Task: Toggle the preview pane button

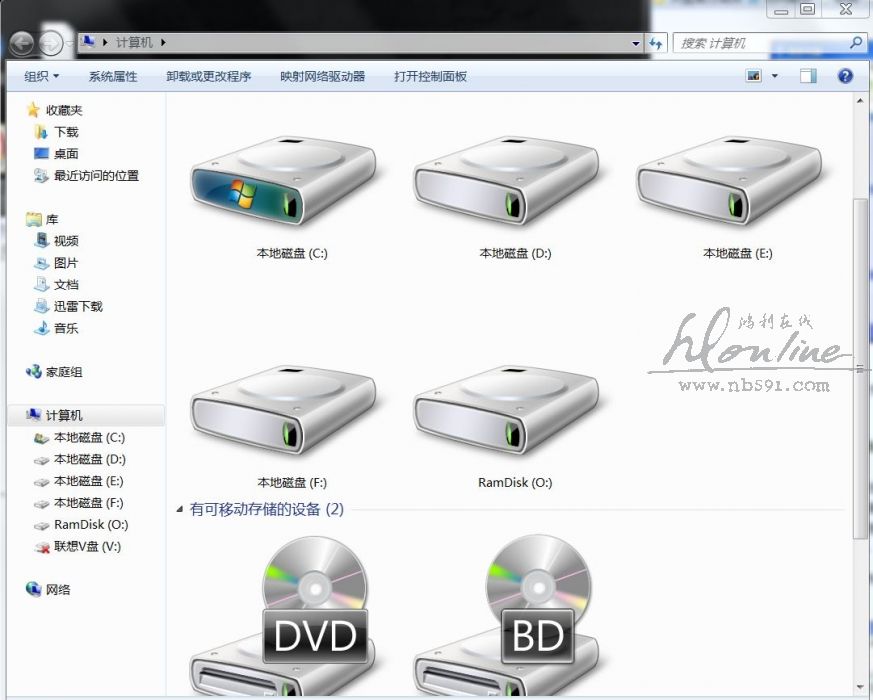Action: tap(808, 76)
